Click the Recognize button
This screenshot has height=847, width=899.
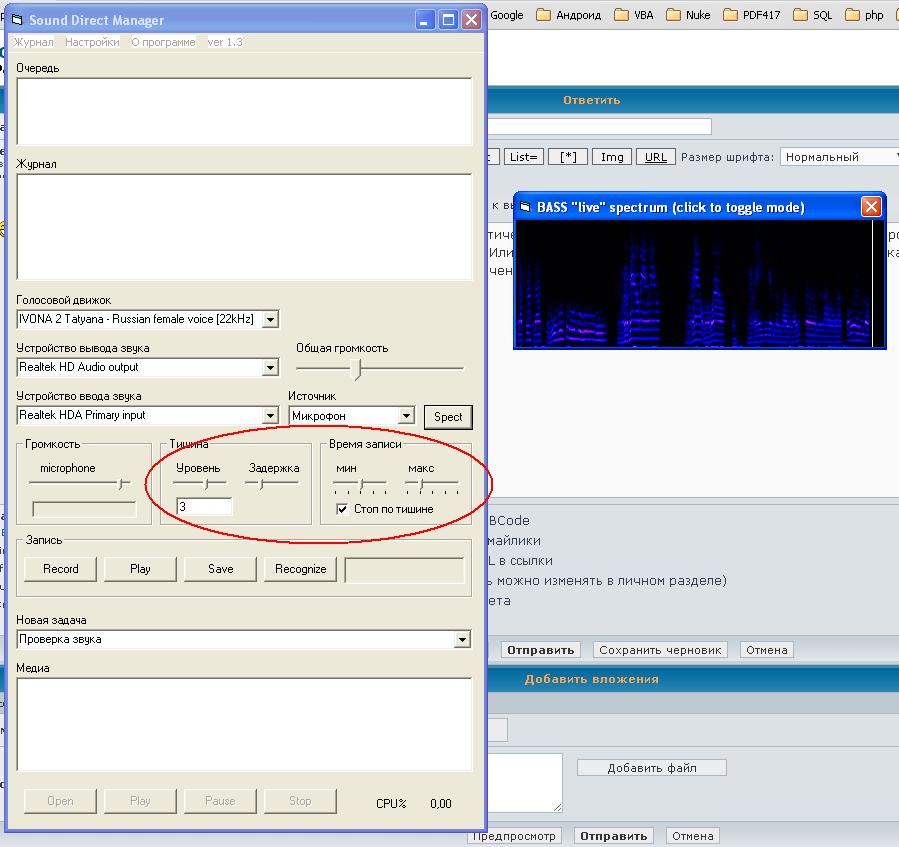pos(301,569)
